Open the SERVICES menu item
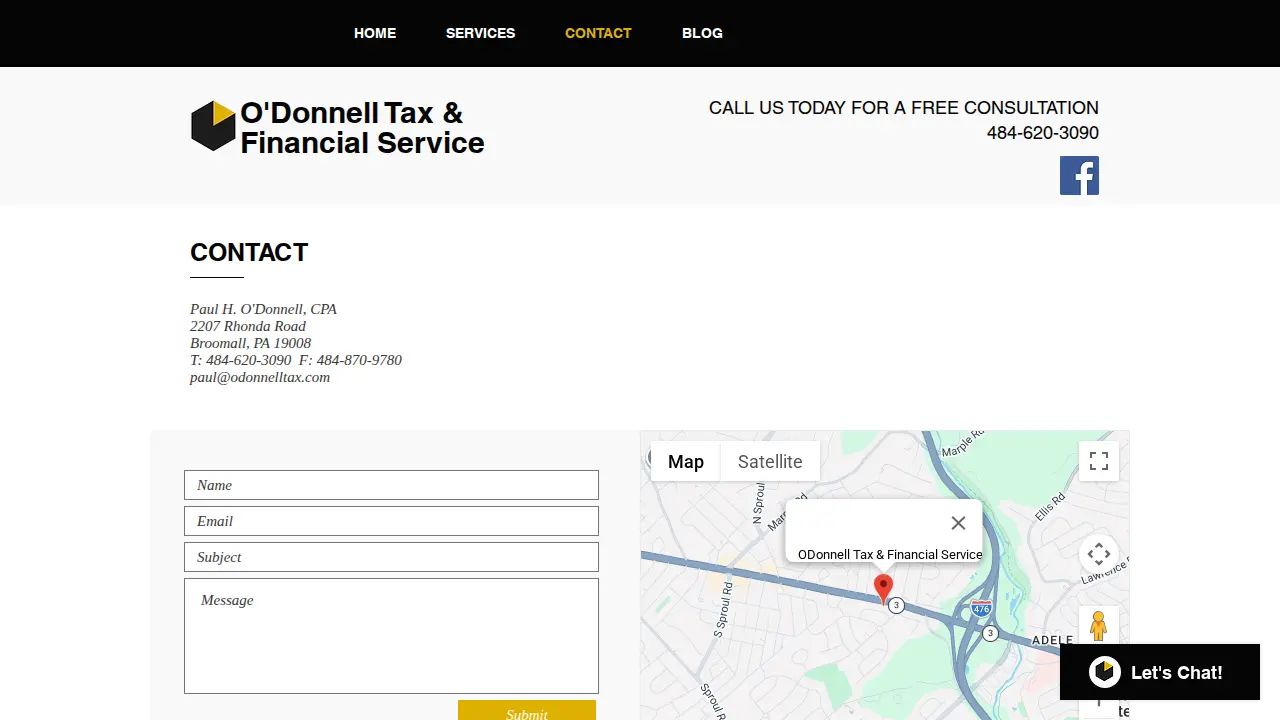The width and height of the screenshot is (1280, 720). click(x=480, y=33)
